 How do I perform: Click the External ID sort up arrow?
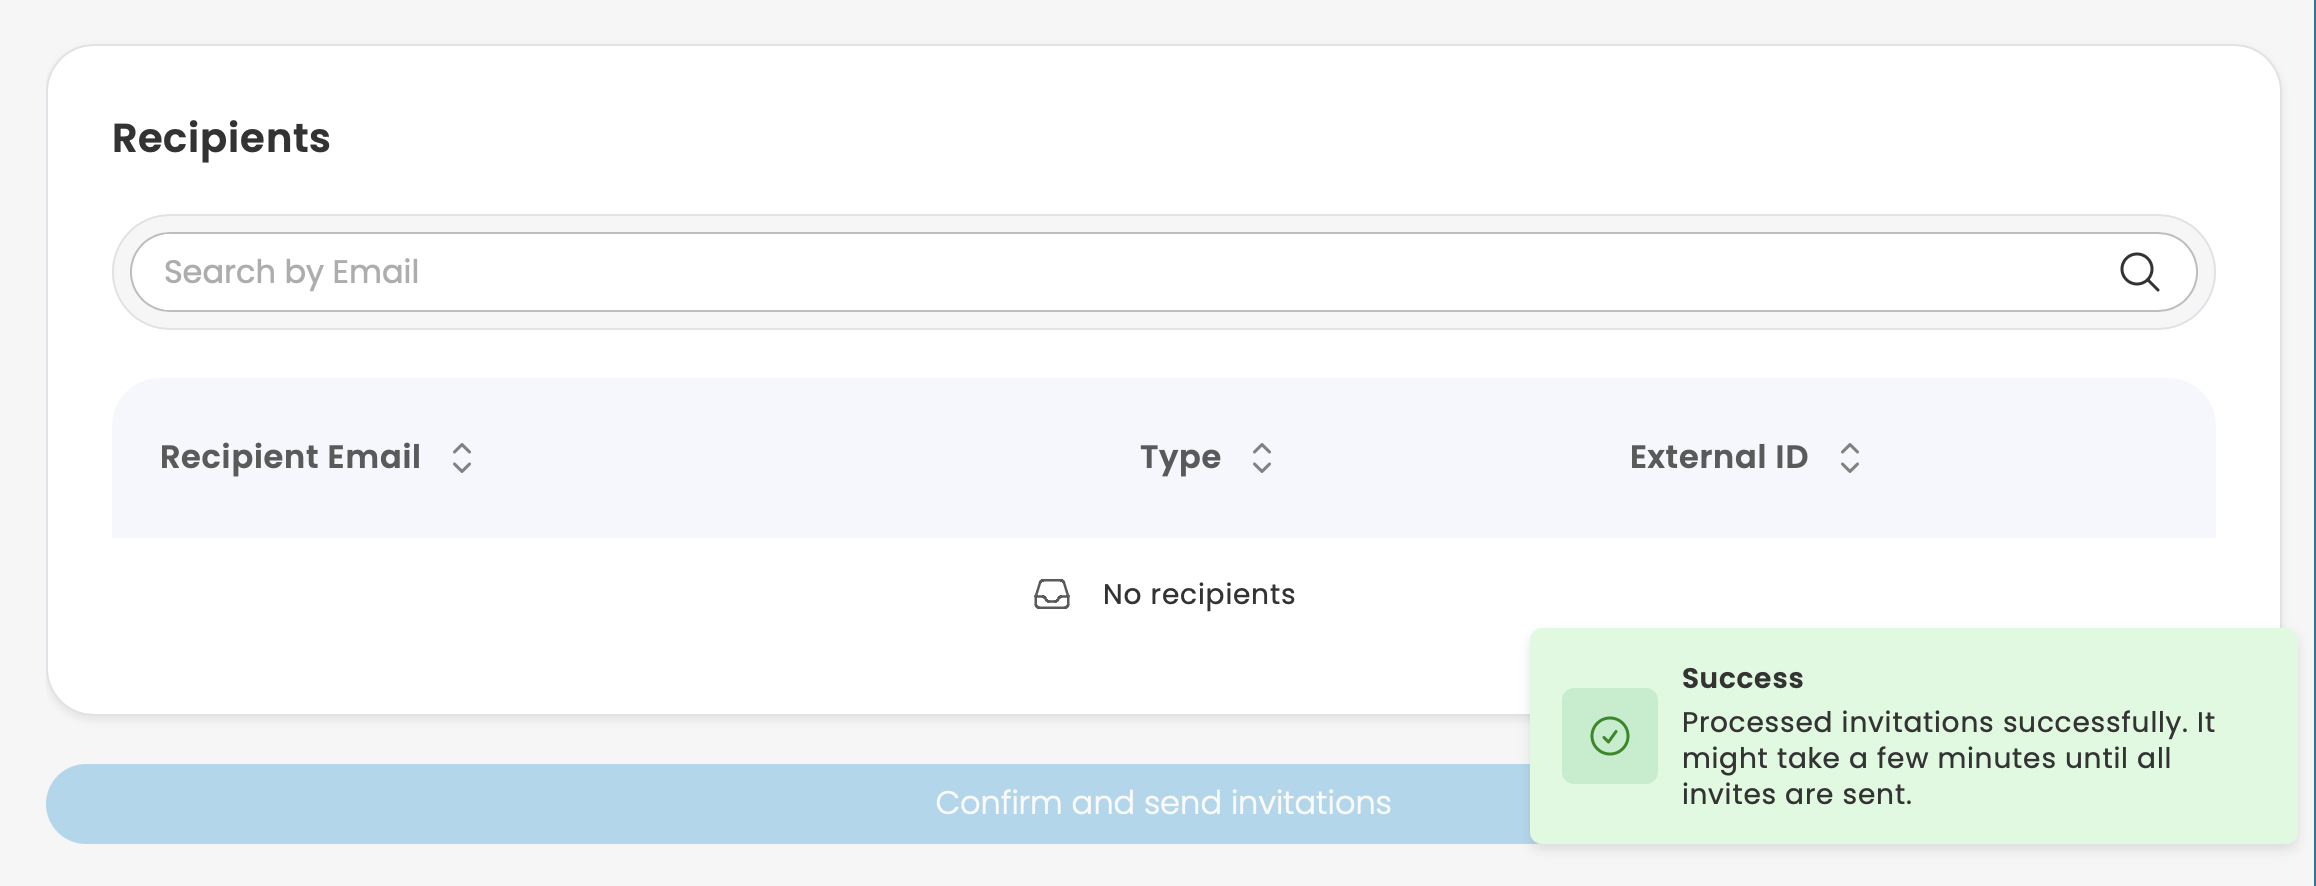tap(1850, 449)
